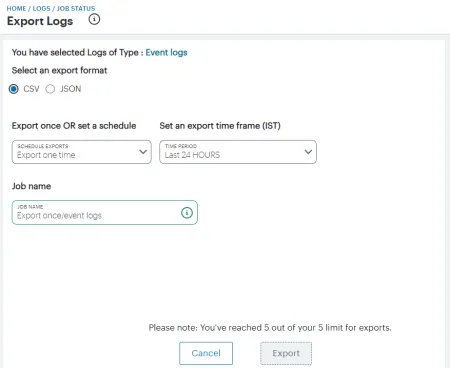Click the 'Select an export format' label

pos(59,70)
